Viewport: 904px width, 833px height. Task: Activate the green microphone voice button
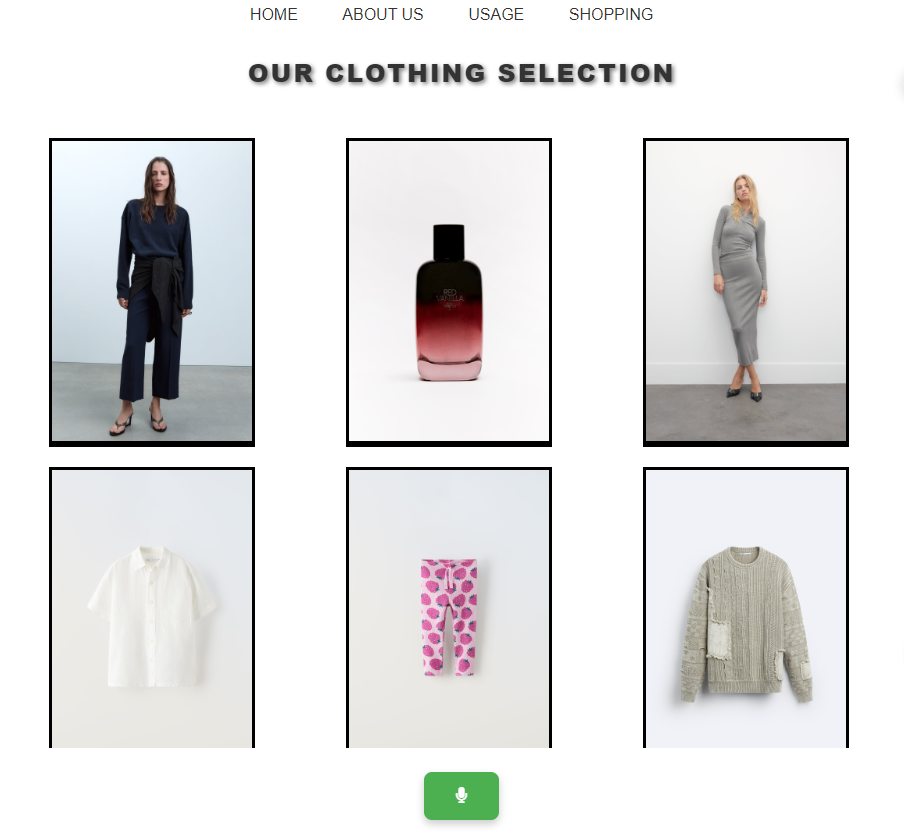point(461,796)
